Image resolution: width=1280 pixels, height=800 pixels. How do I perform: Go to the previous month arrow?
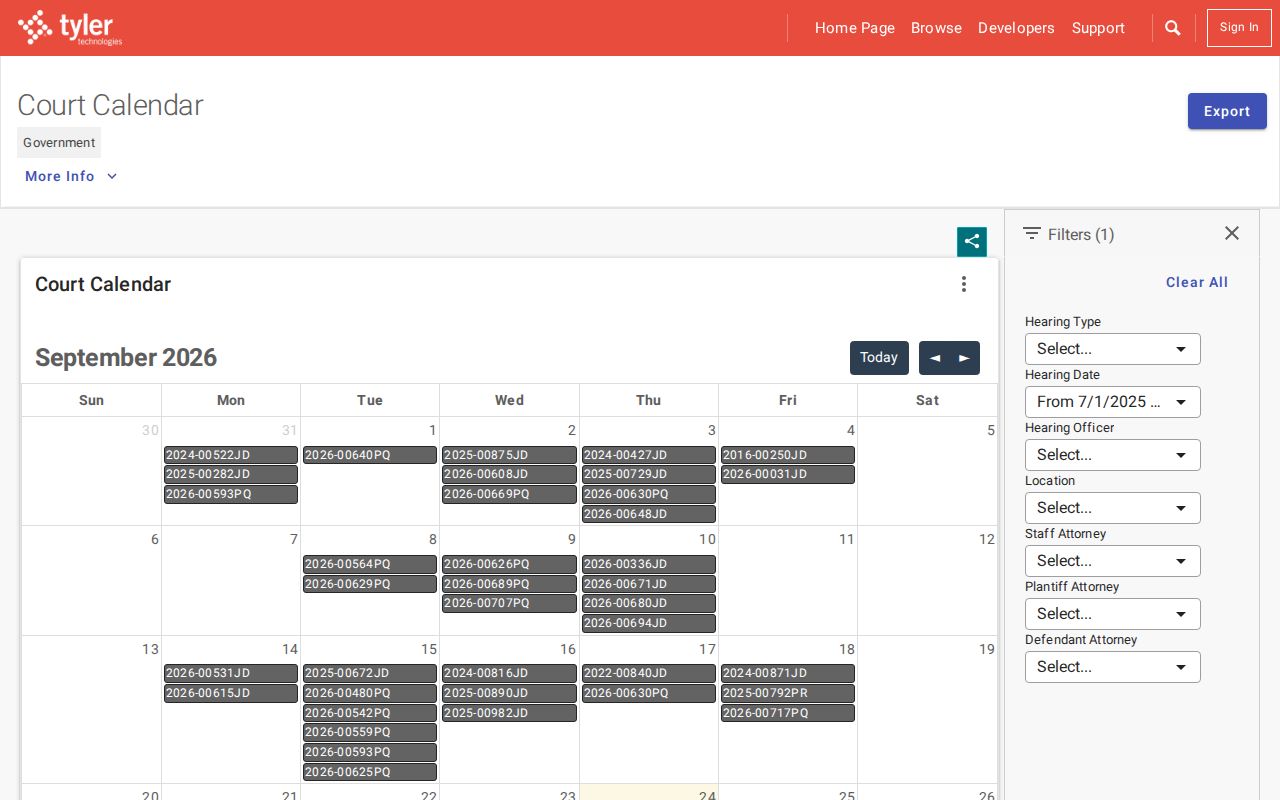pyautogui.click(x=935, y=358)
